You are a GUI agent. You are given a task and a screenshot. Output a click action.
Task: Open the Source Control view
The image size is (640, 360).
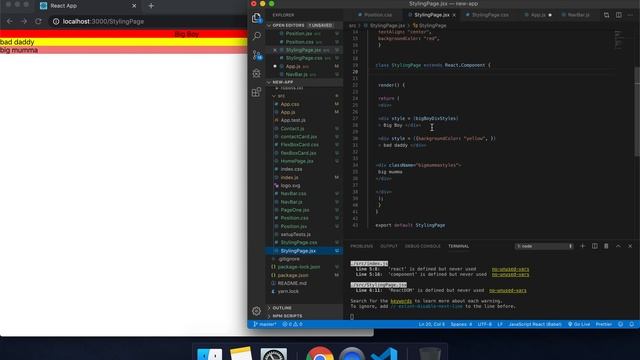[257, 55]
